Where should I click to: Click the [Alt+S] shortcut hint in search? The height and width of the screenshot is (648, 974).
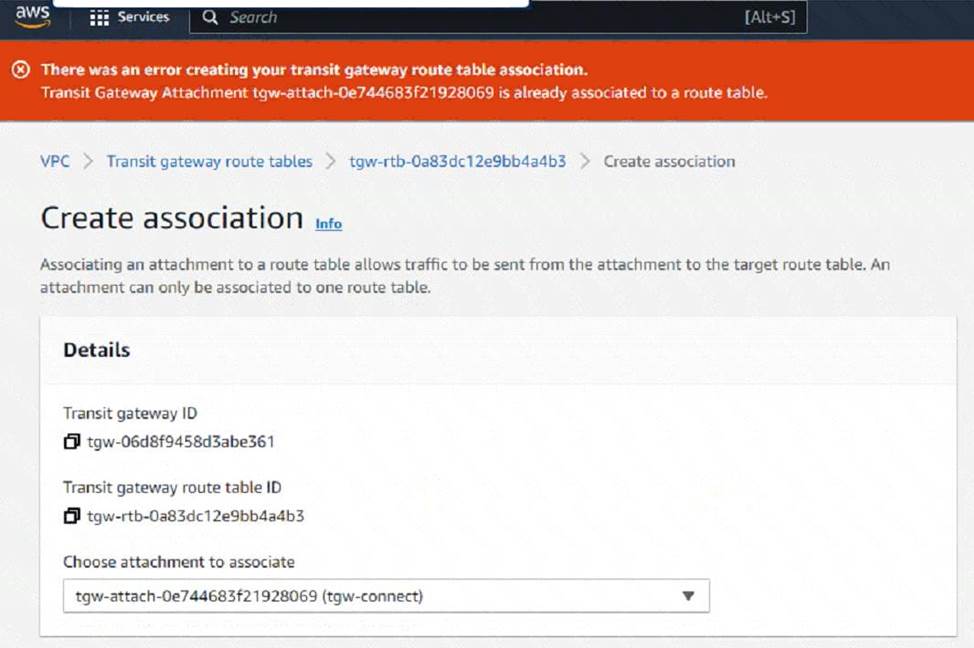770,17
